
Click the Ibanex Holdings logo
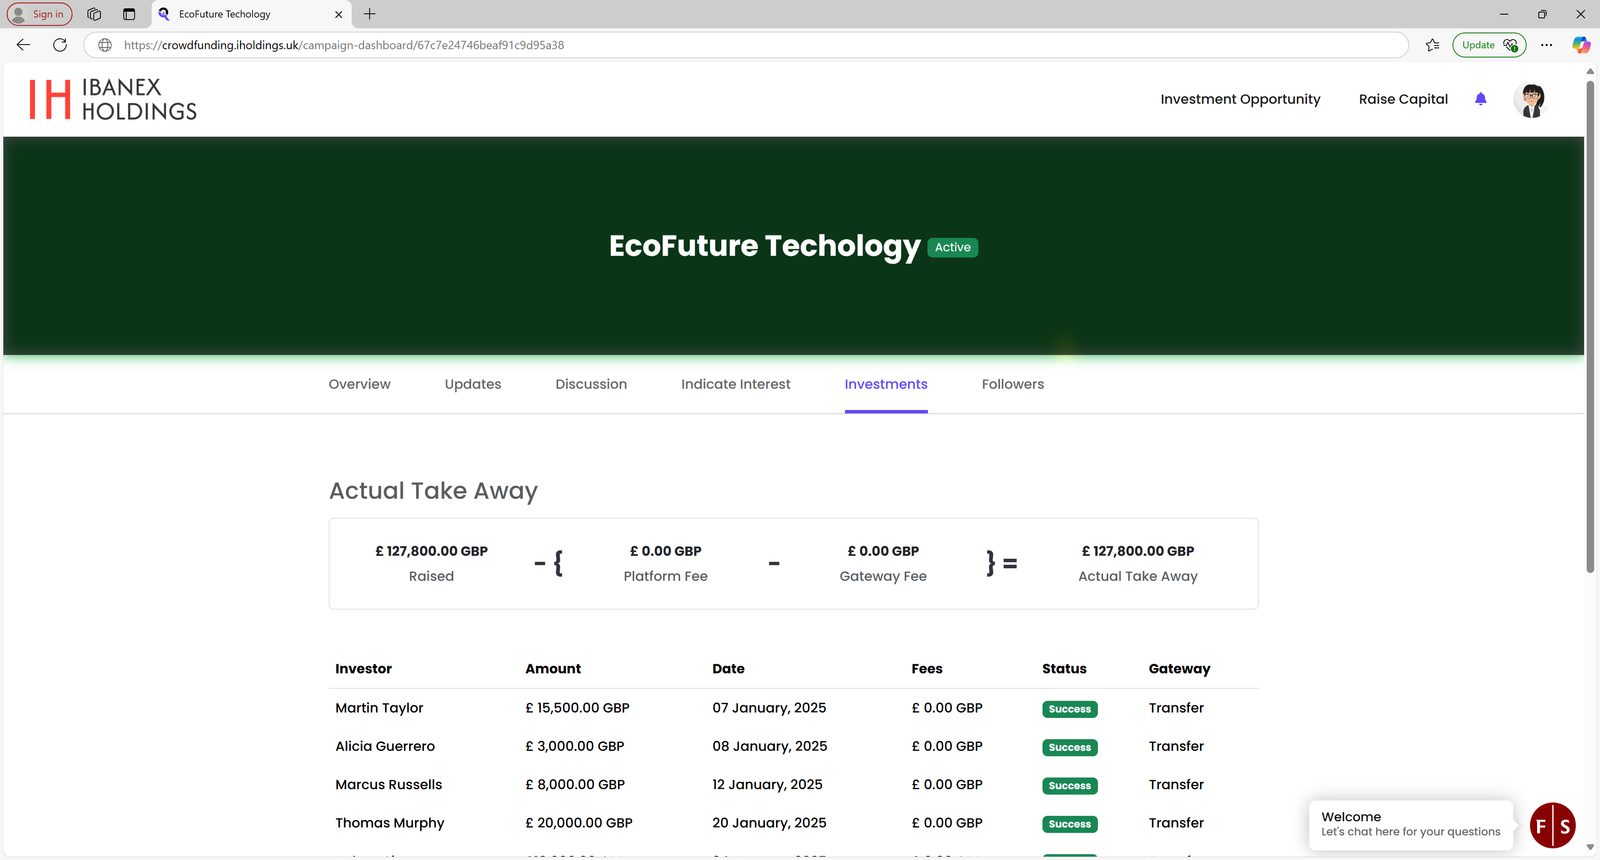pos(113,100)
